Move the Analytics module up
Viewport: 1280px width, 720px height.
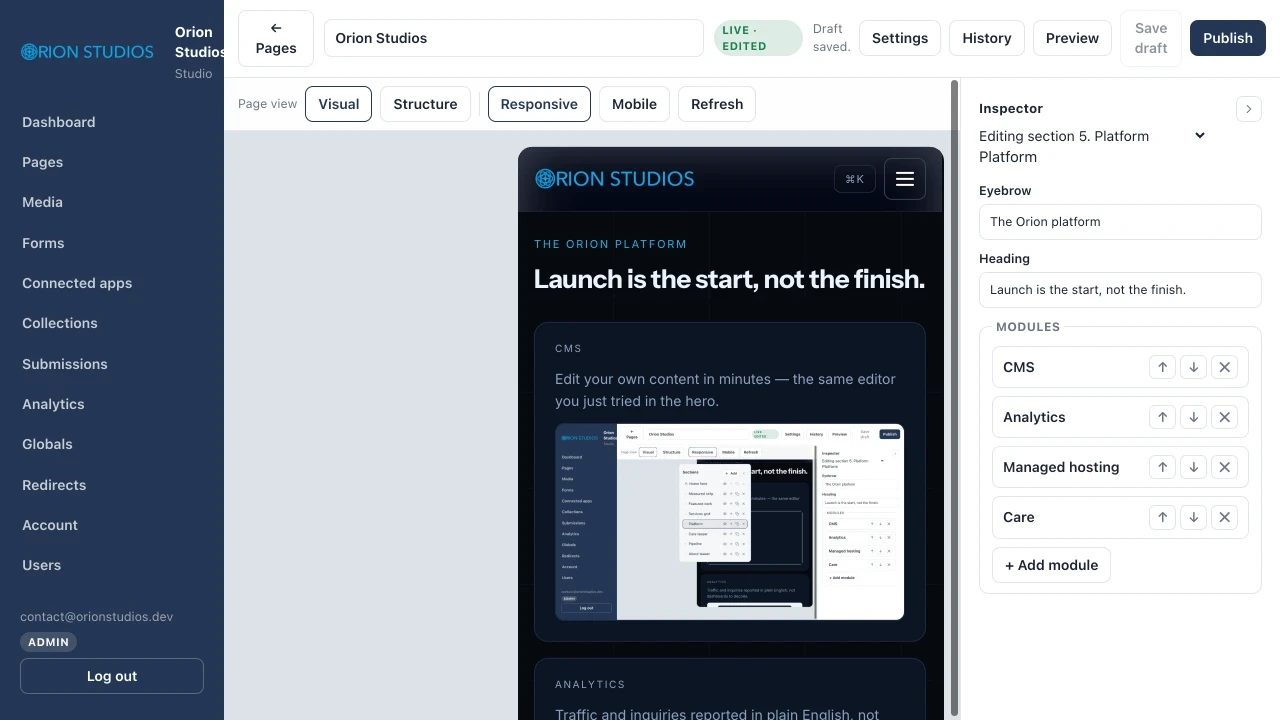(x=1162, y=417)
